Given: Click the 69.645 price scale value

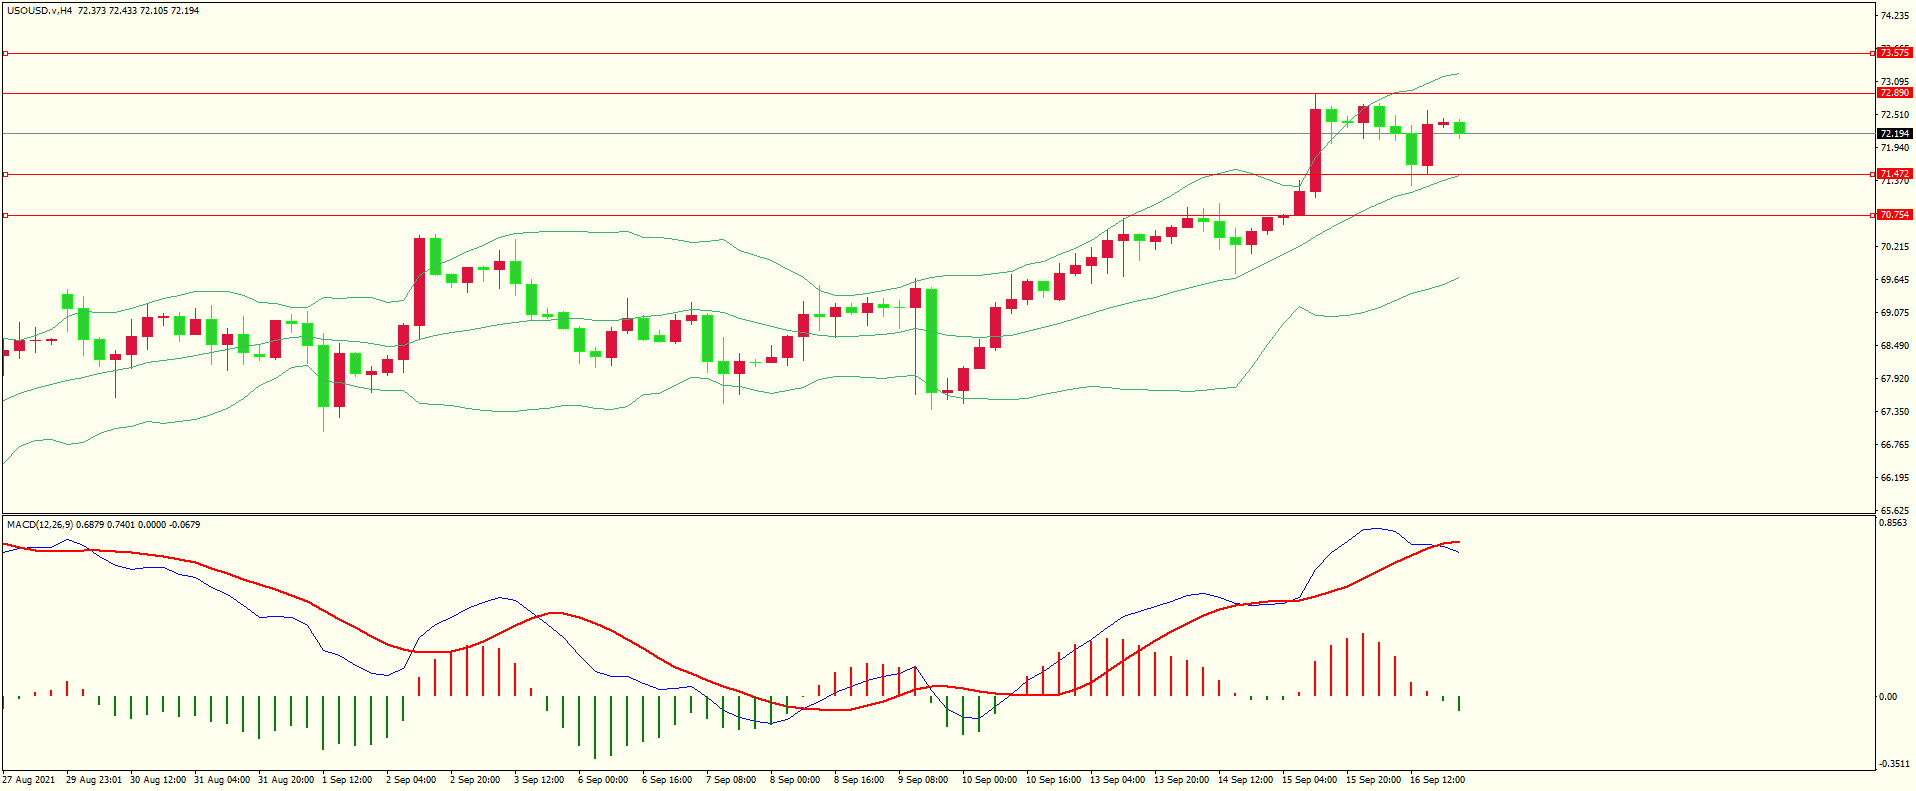Looking at the screenshot, I should pyautogui.click(x=1895, y=280).
